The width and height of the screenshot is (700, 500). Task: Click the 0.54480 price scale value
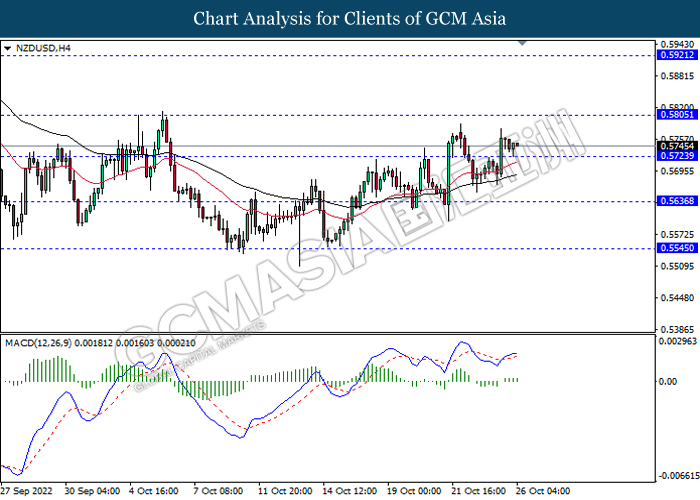tap(677, 298)
